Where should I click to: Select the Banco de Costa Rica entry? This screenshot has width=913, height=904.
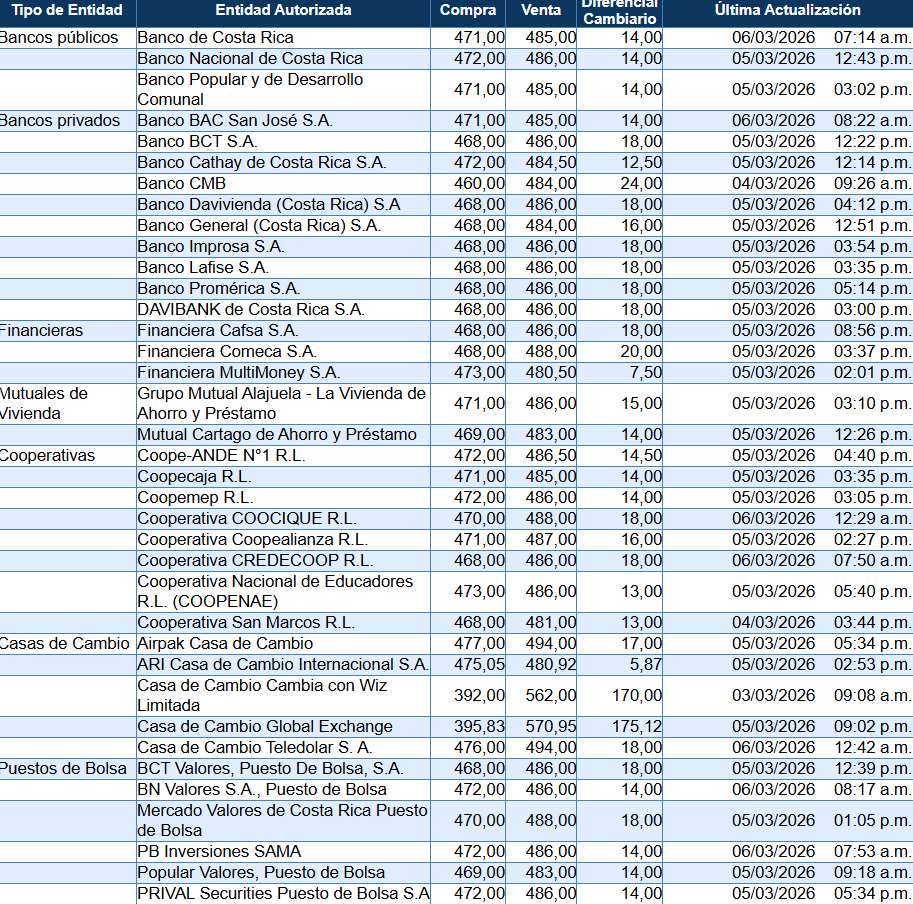(215, 37)
